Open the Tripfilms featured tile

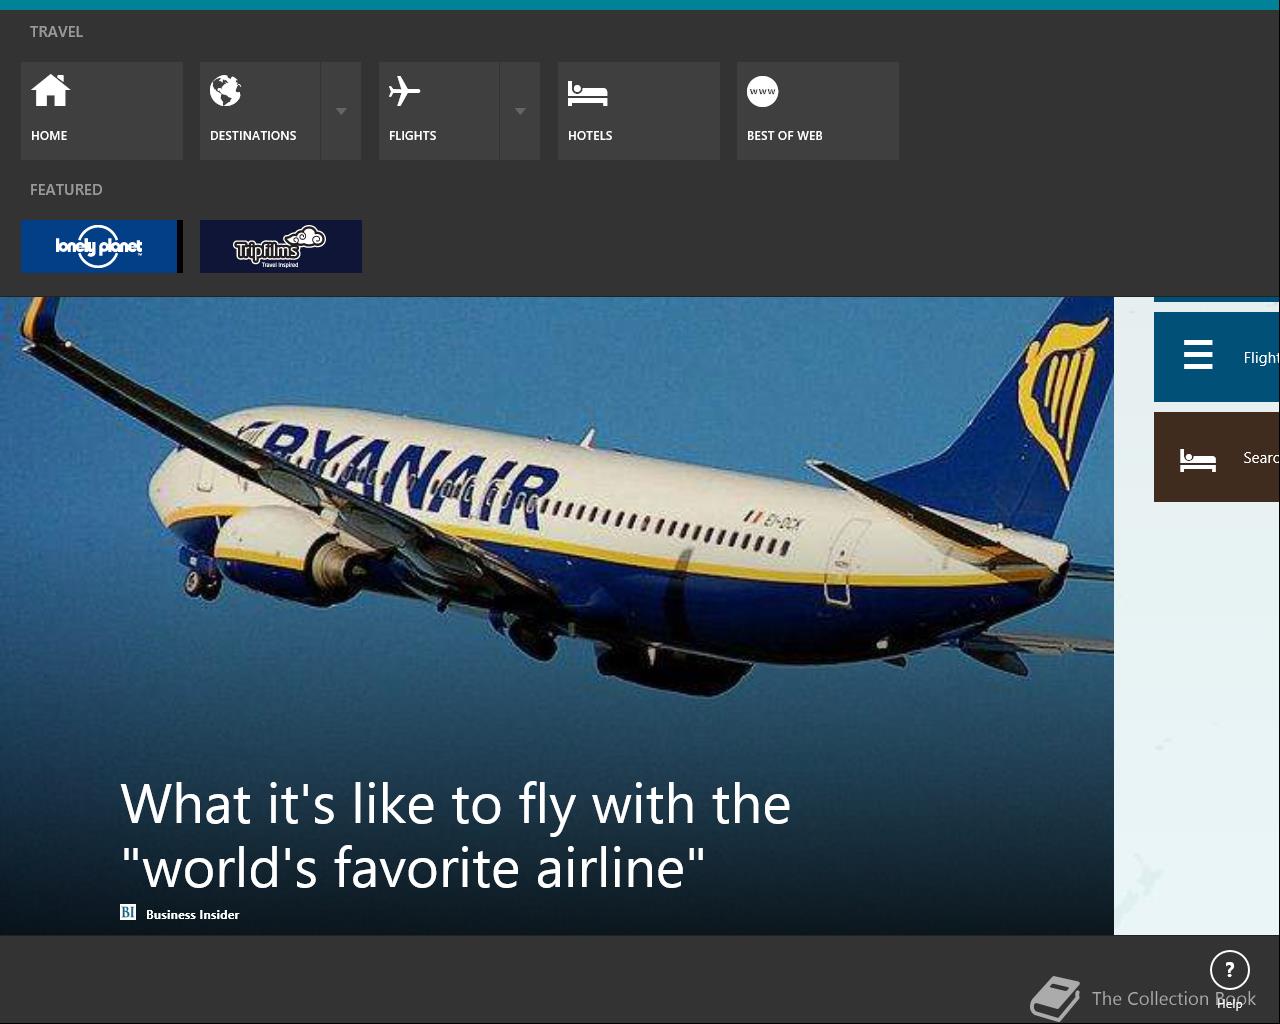(x=281, y=246)
